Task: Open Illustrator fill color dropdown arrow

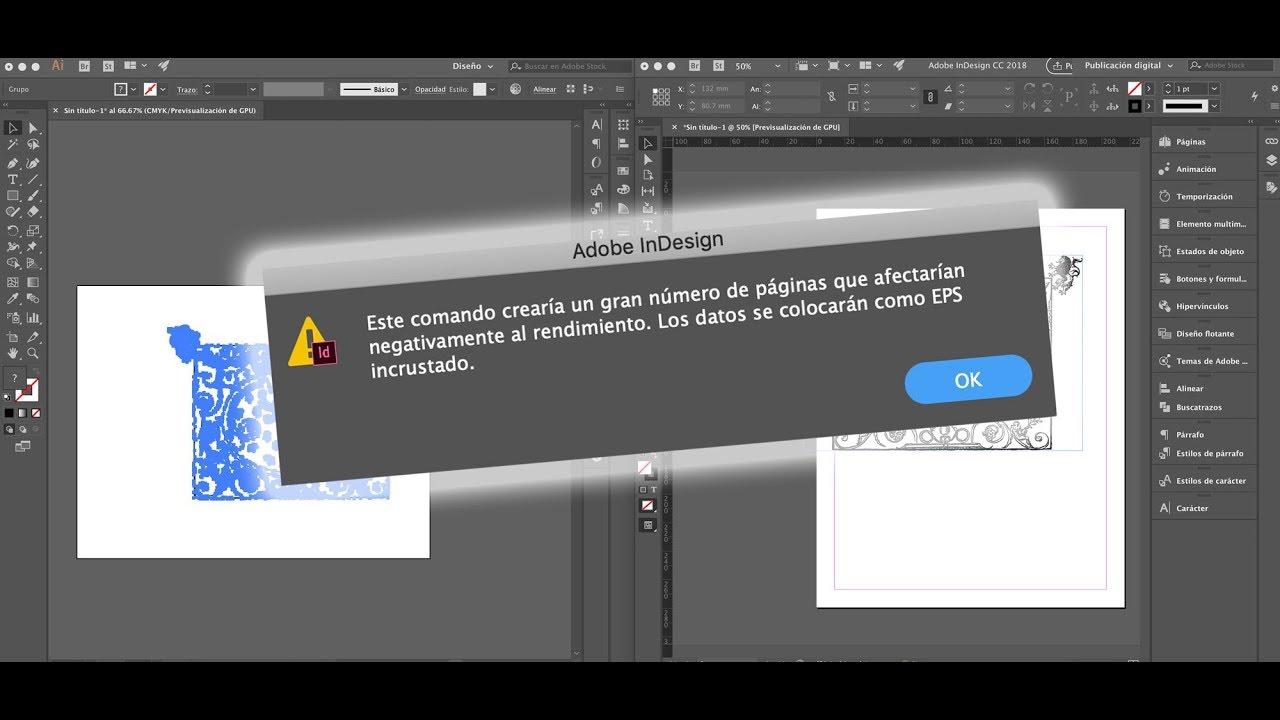Action: 133,89
